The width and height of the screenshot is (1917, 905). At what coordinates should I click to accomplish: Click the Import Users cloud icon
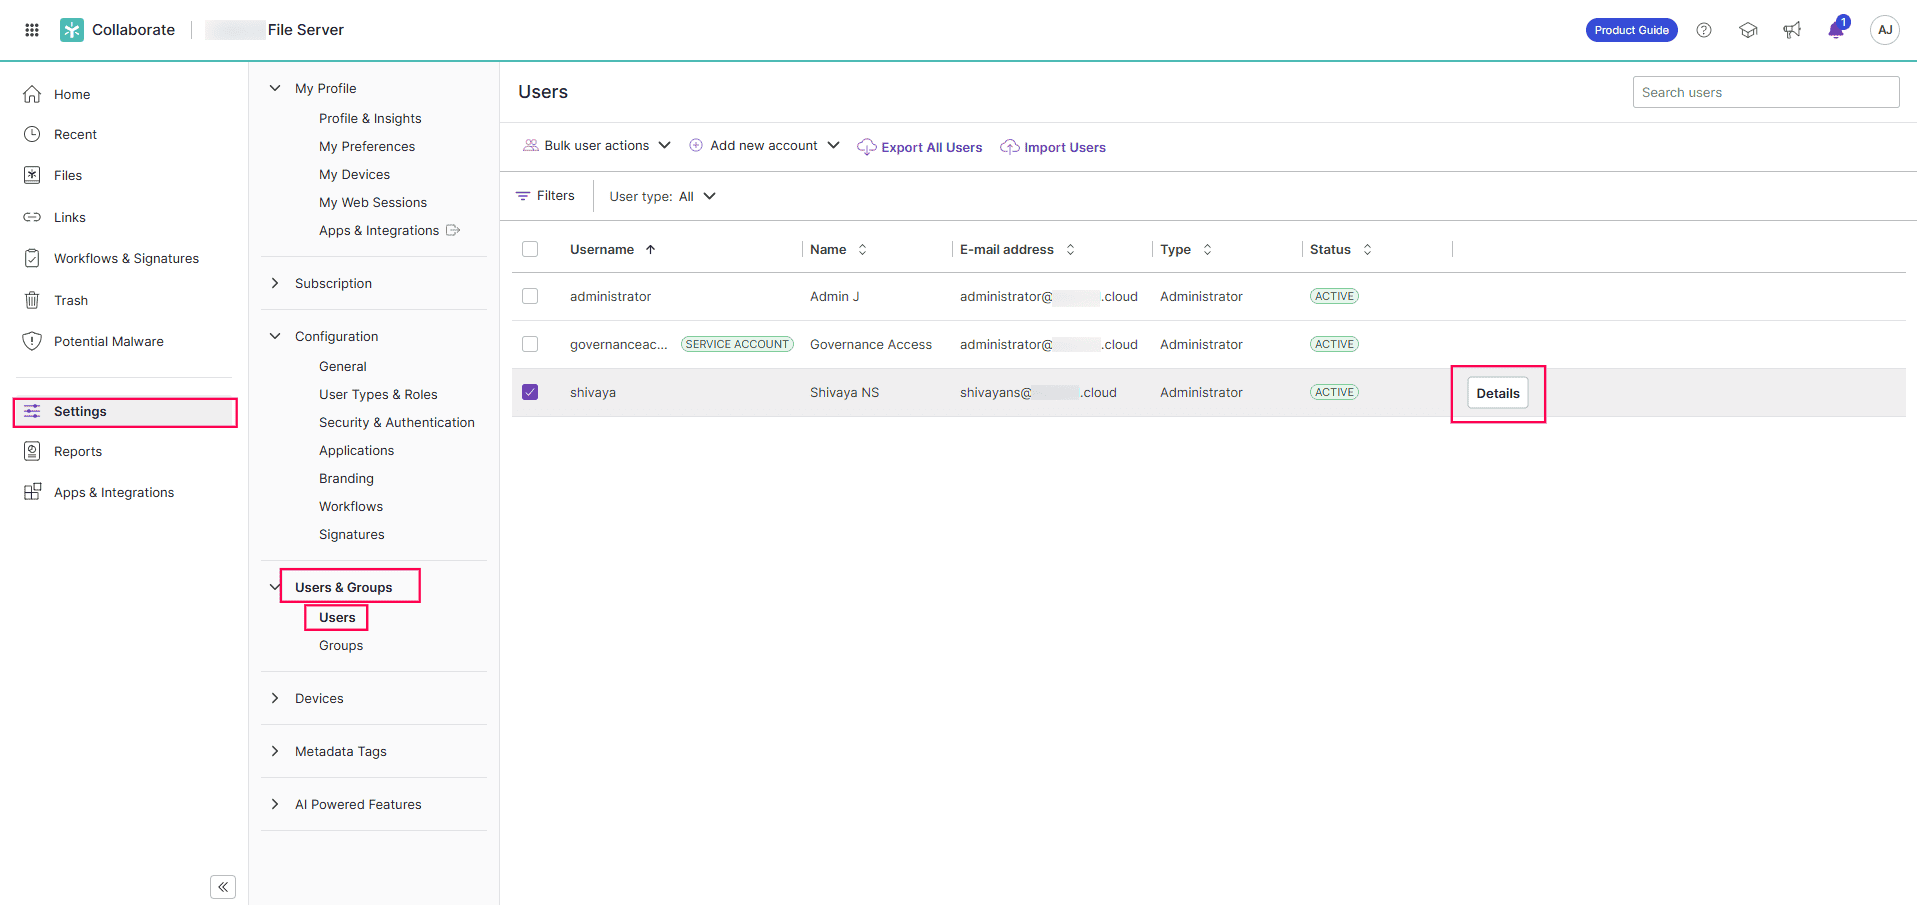point(1010,147)
